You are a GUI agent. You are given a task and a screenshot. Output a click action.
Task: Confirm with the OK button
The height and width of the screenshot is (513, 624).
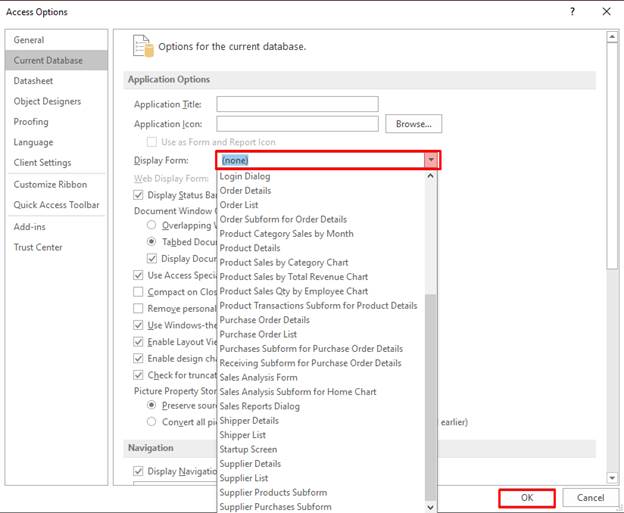(527, 497)
